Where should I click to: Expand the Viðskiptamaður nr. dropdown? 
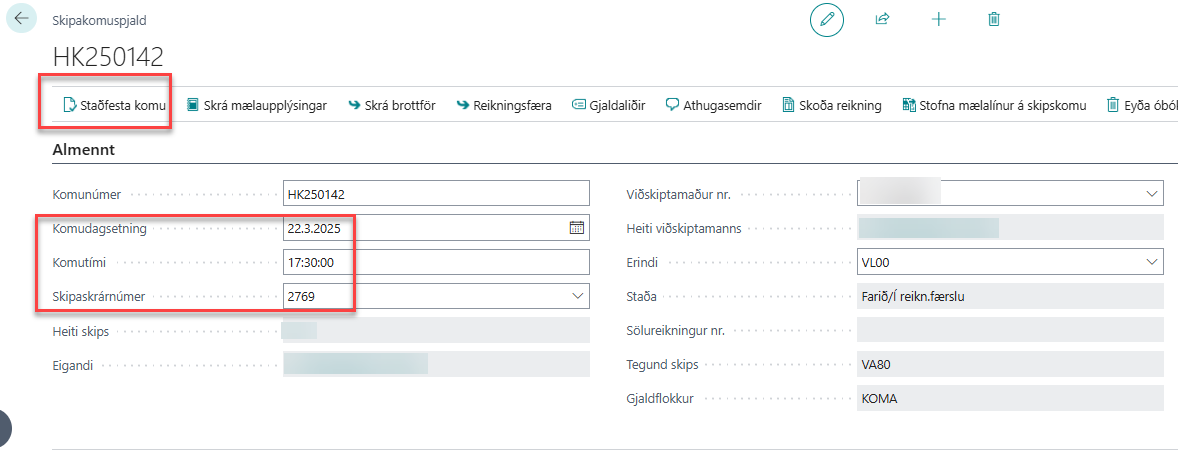click(1150, 194)
